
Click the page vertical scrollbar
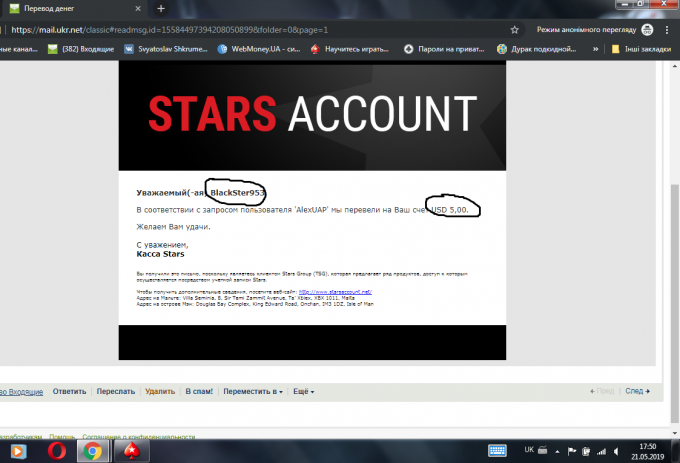coord(674,303)
